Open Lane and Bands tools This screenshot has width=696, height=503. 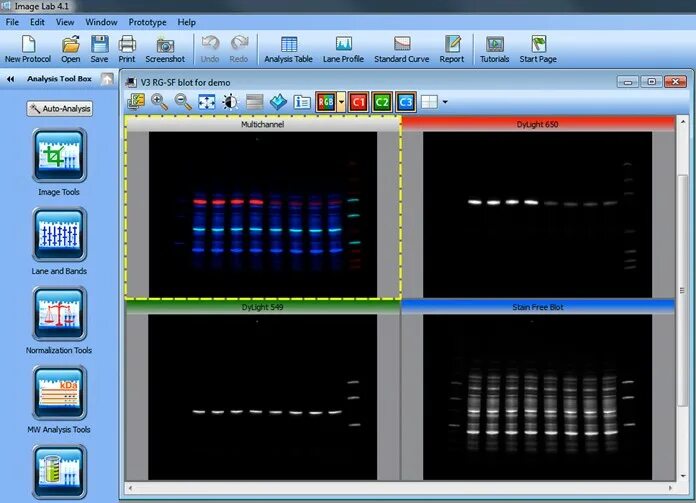pyautogui.click(x=59, y=234)
